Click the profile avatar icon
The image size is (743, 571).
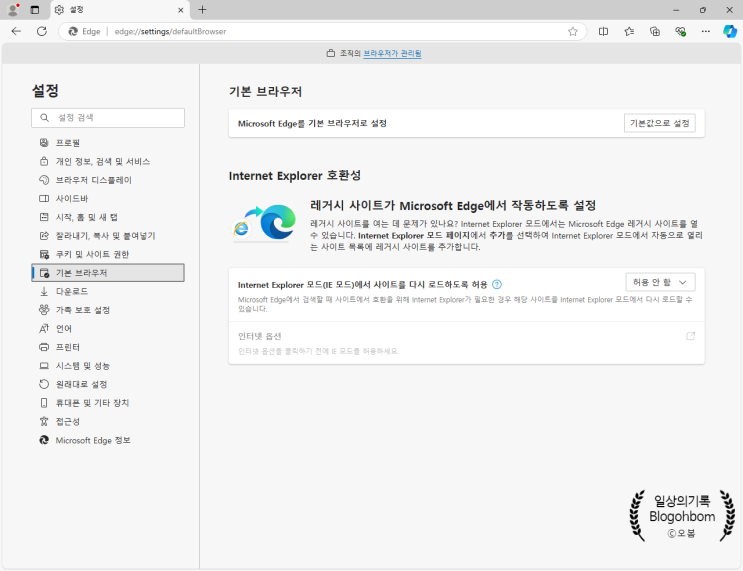tap(13, 9)
